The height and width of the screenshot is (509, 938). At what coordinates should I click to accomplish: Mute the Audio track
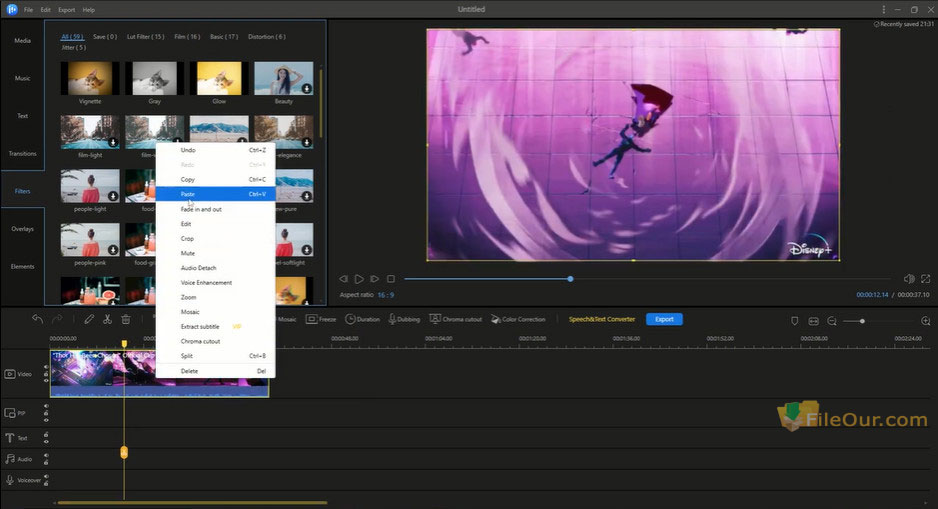(x=46, y=456)
